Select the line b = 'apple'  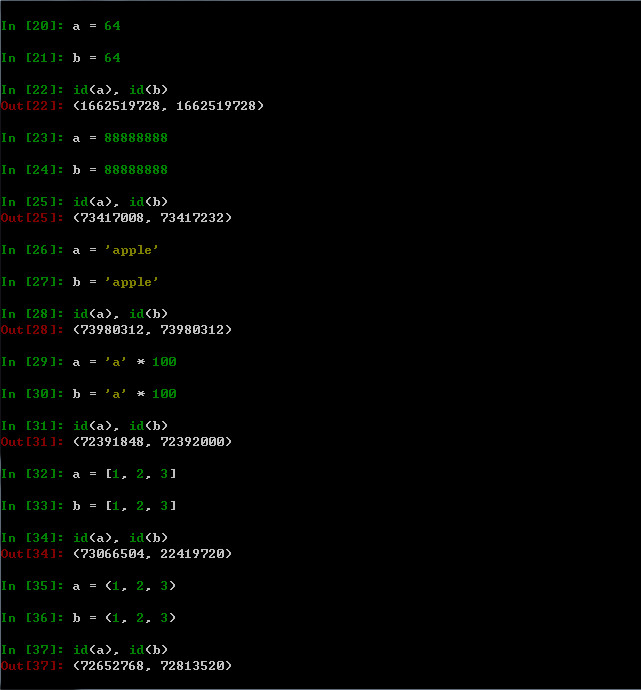115,282
